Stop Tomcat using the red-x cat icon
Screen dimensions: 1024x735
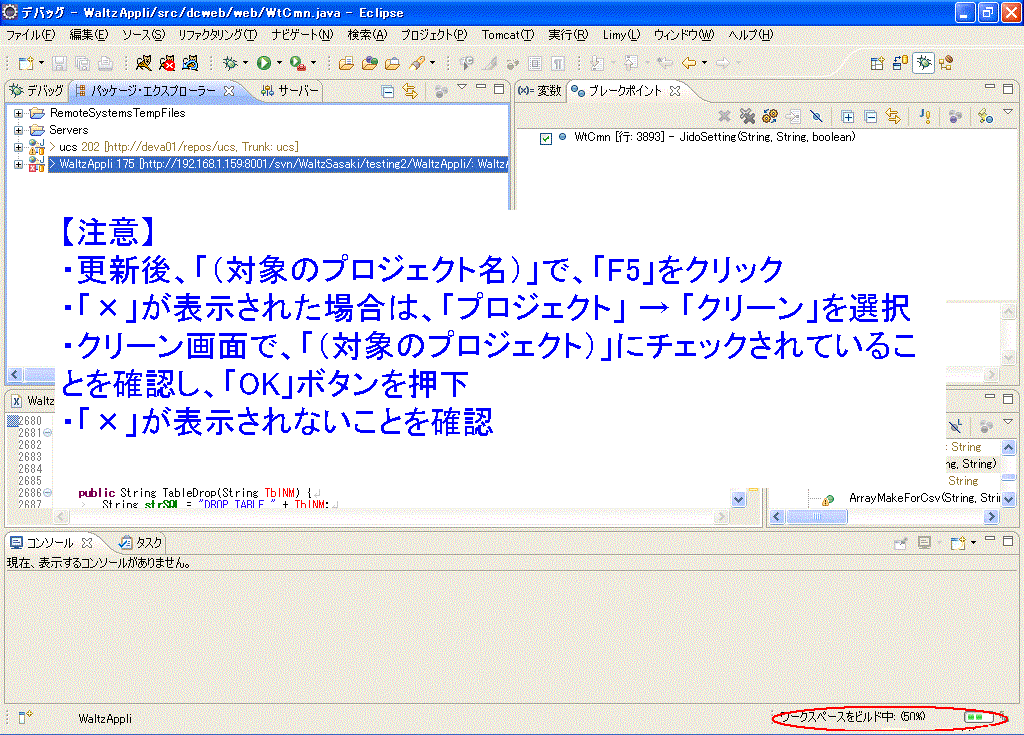(x=167, y=63)
